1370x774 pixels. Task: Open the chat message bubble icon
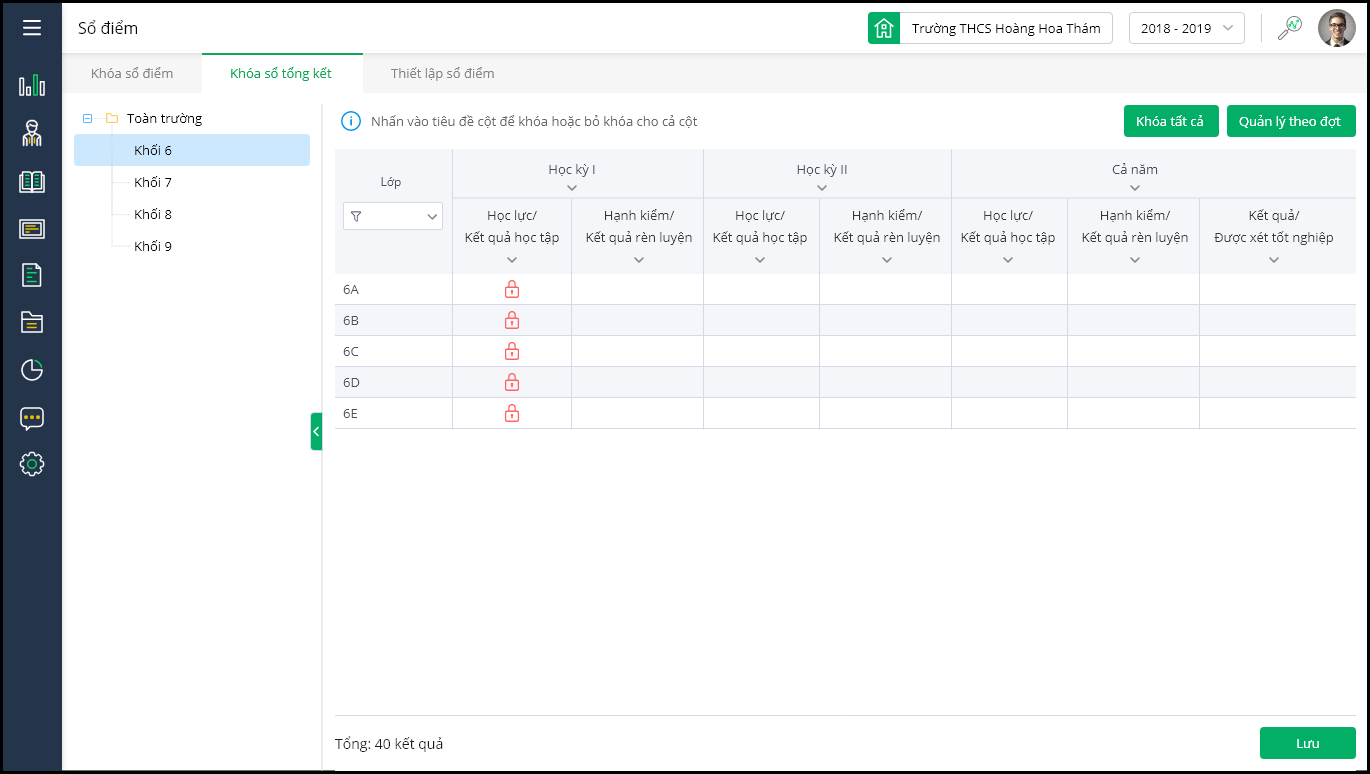click(x=32, y=418)
